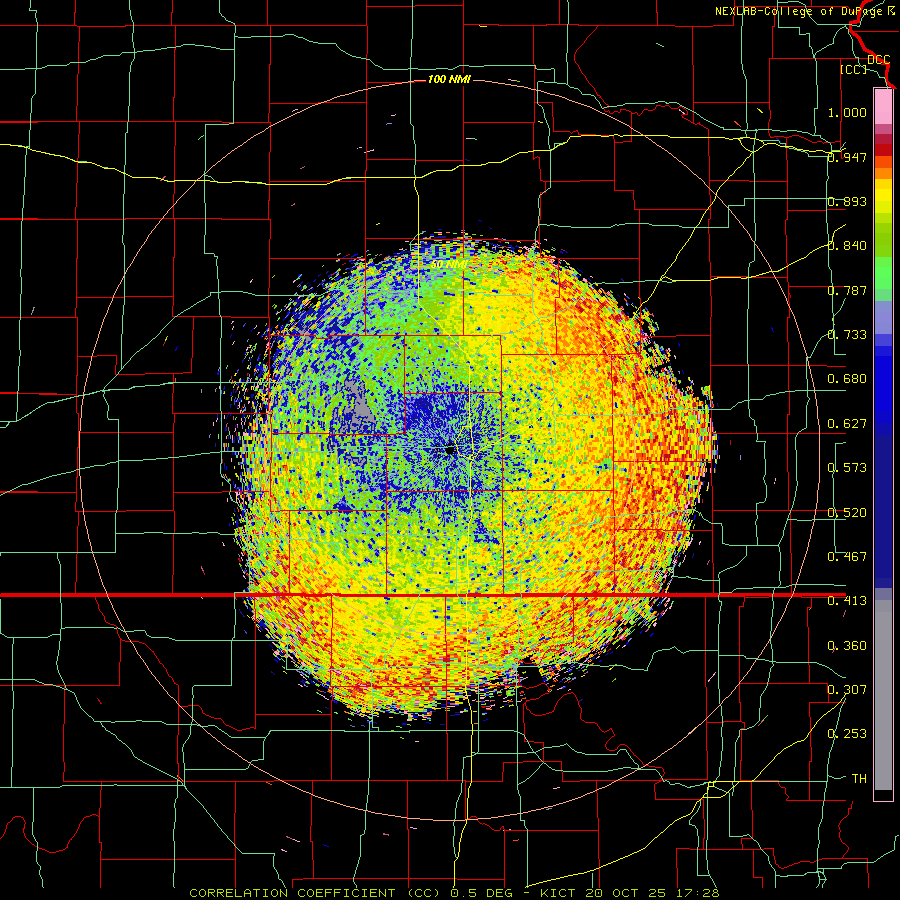Click the 0.307 legend value
900x900 pixels.
847,690
